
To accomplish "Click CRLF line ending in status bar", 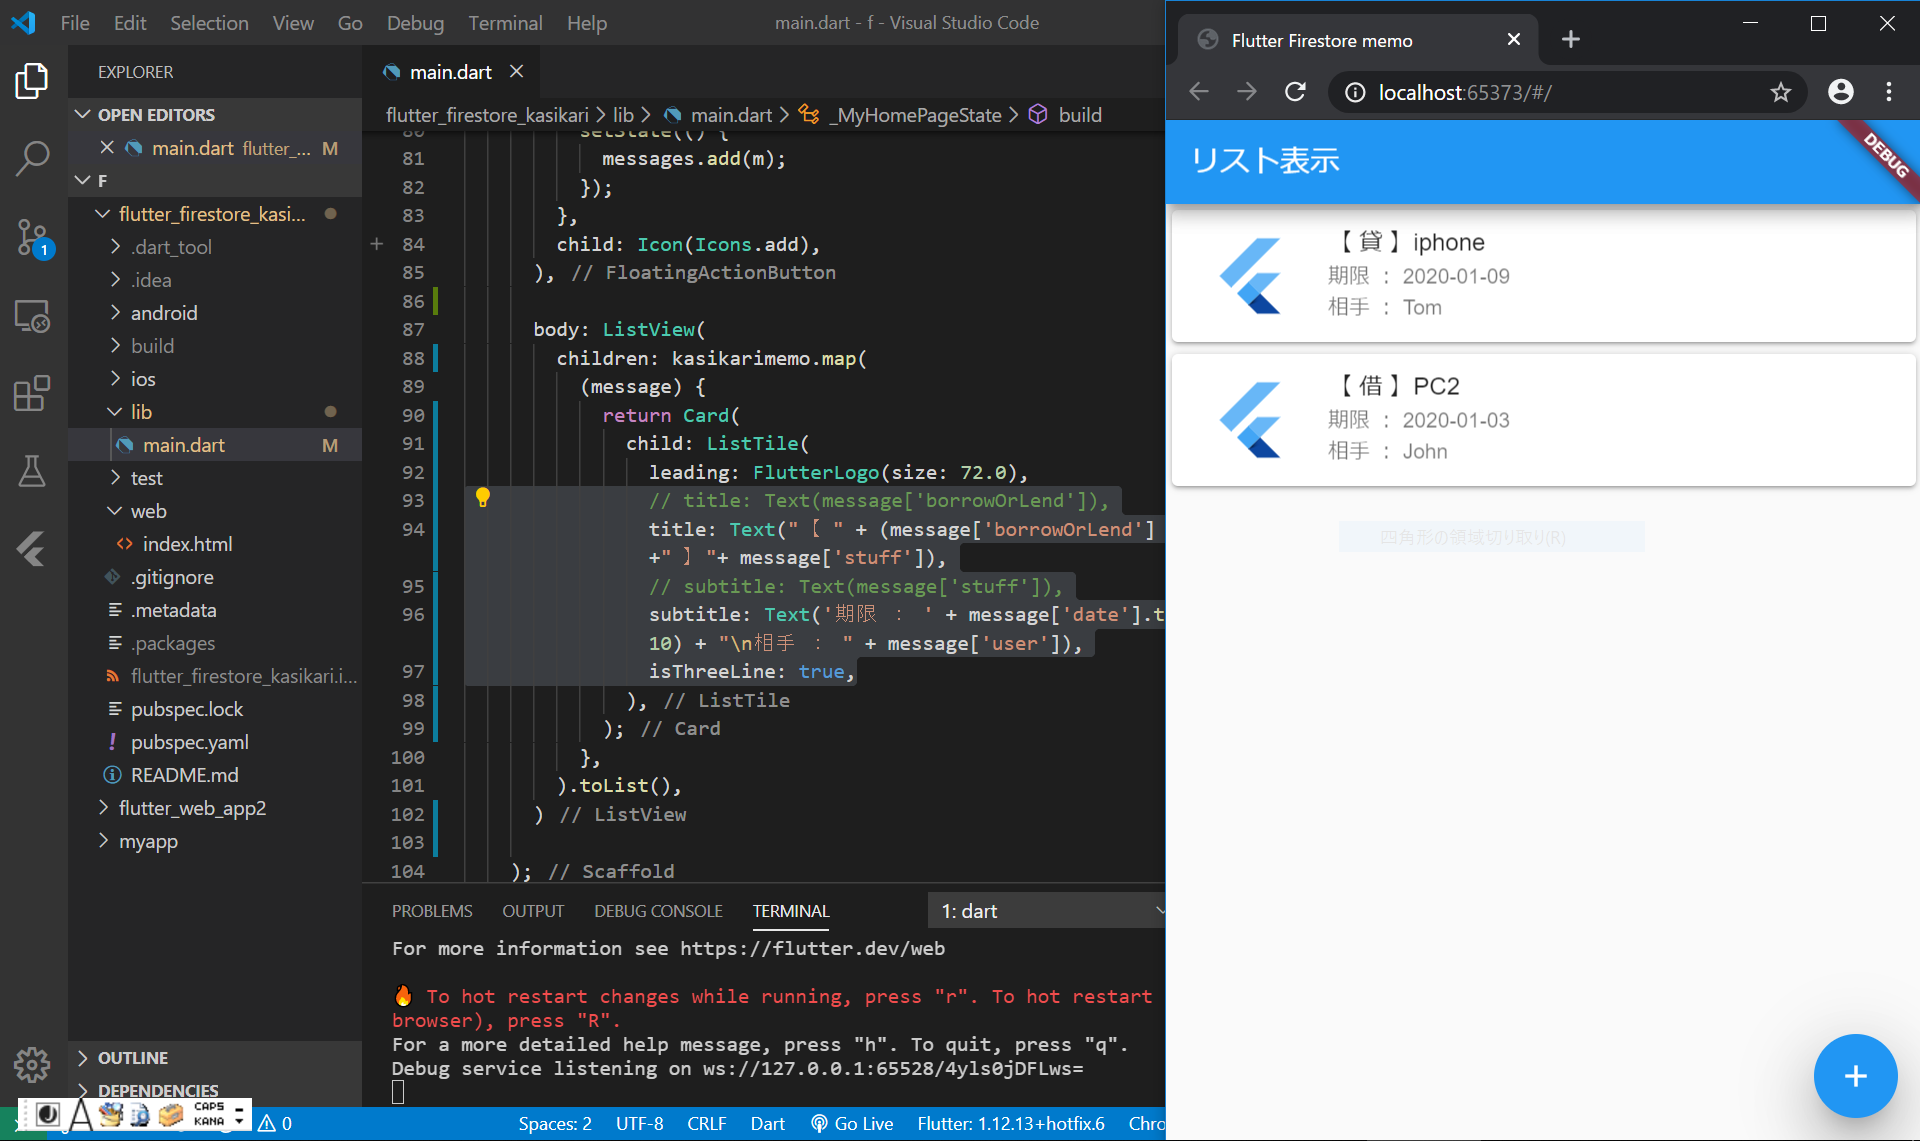I will tap(706, 1124).
